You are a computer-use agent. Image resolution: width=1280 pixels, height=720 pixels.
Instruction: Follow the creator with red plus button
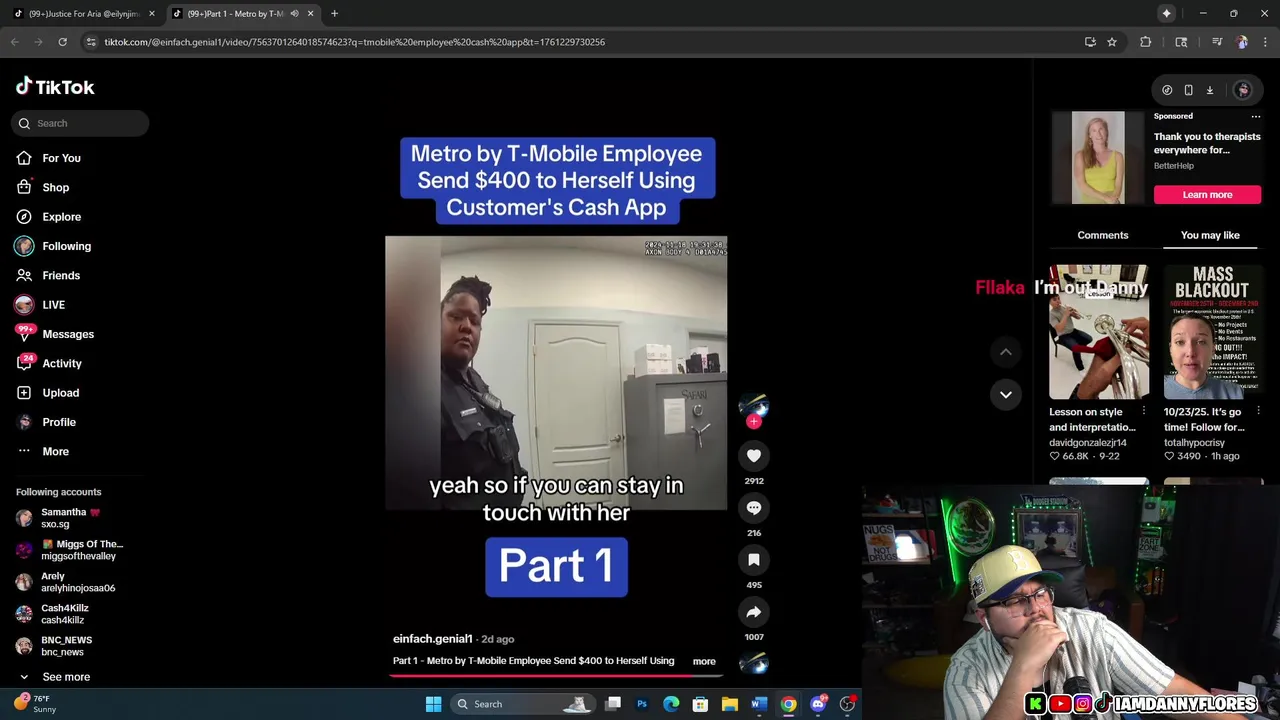click(x=754, y=422)
